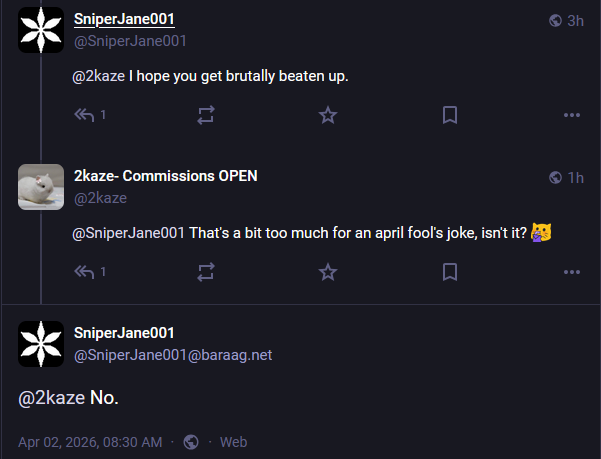
Task: Open SniperJane001 display name link at top
Action: click(x=124, y=20)
